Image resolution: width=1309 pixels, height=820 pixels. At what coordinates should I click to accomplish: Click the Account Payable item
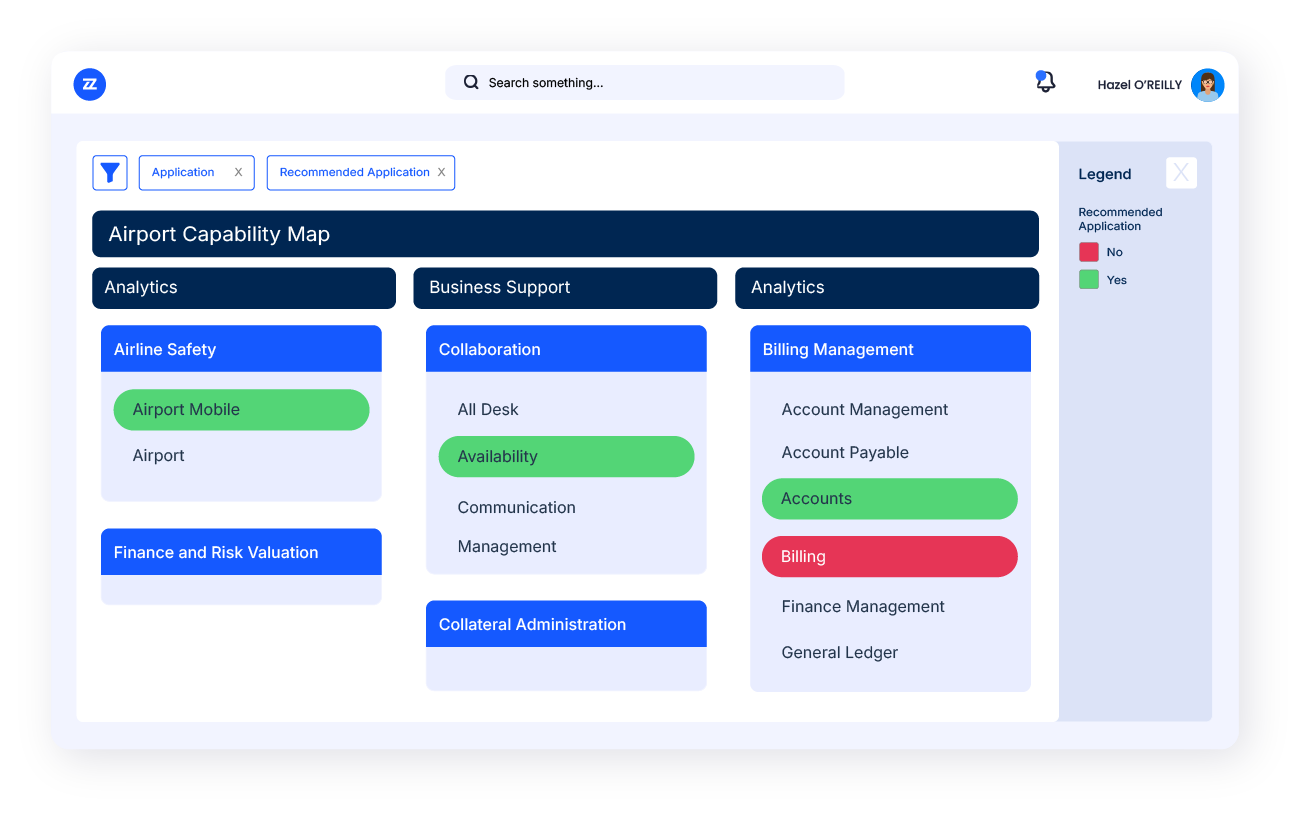844,453
